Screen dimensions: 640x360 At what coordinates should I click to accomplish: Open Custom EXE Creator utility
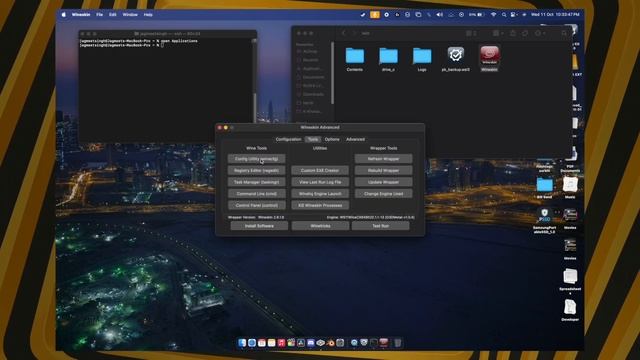pyautogui.click(x=320, y=170)
